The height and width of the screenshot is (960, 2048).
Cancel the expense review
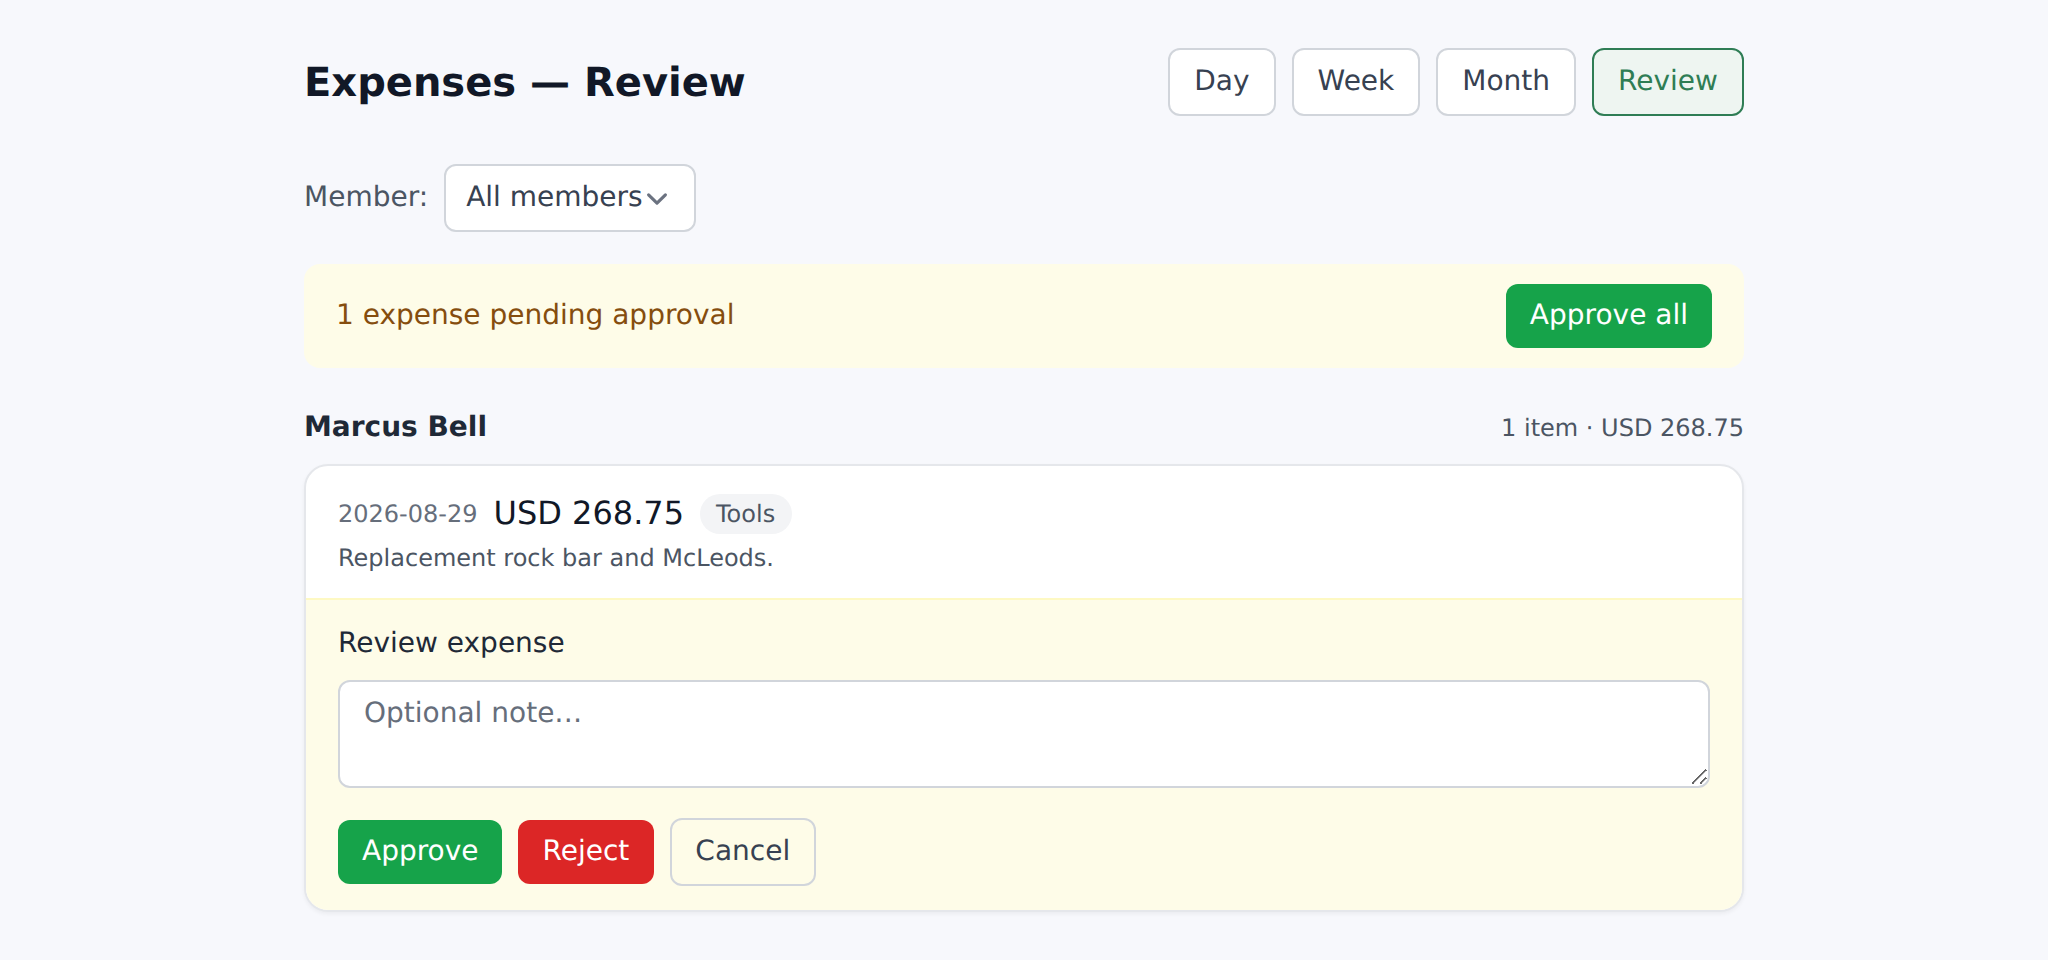pyautogui.click(x=742, y=852)
